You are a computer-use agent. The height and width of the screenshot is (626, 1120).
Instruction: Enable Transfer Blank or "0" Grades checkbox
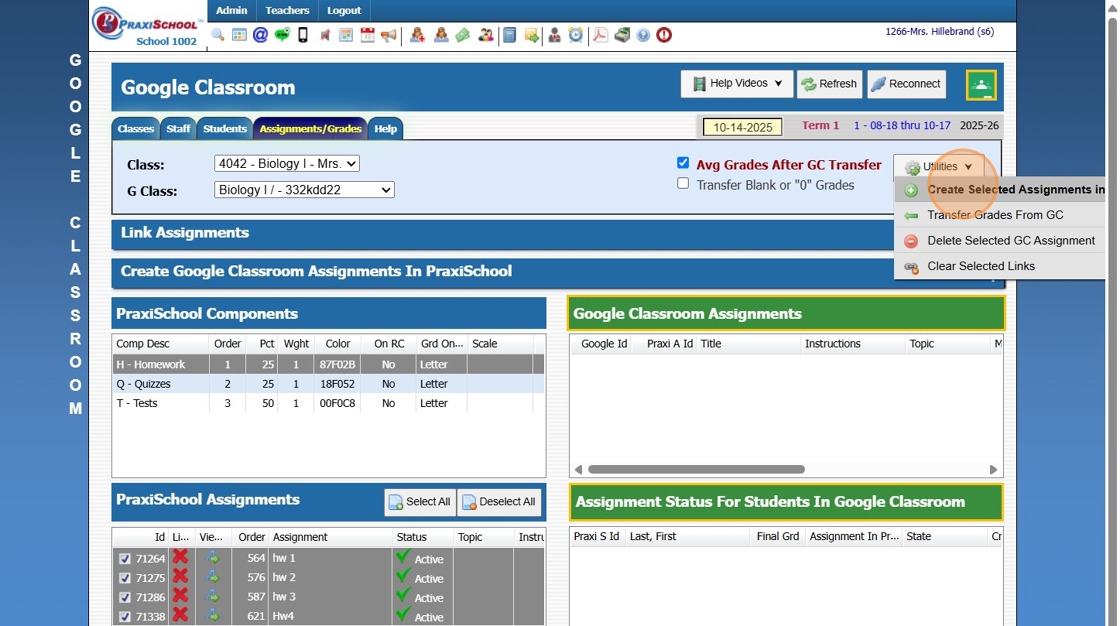pyautogui.click(x=683, y=184)
